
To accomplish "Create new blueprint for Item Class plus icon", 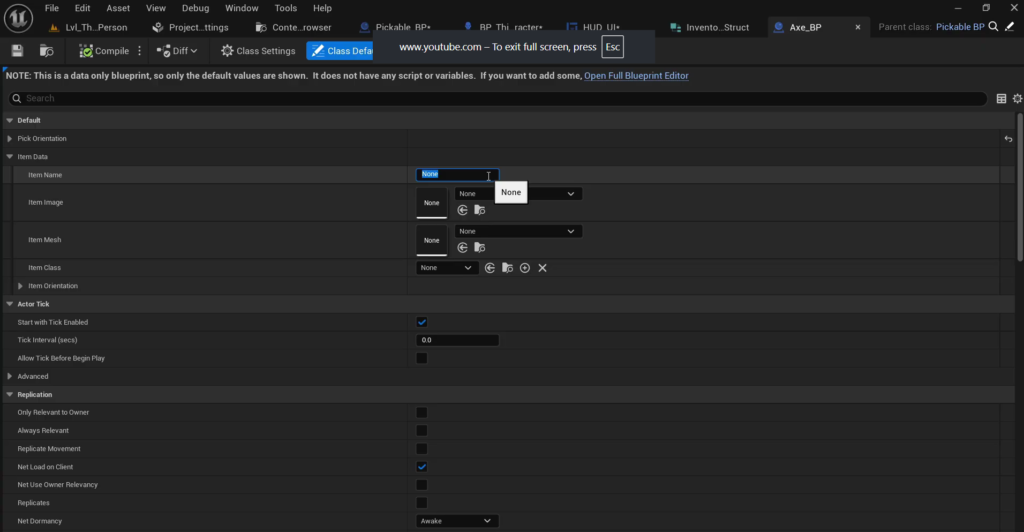I will point(525,268).
